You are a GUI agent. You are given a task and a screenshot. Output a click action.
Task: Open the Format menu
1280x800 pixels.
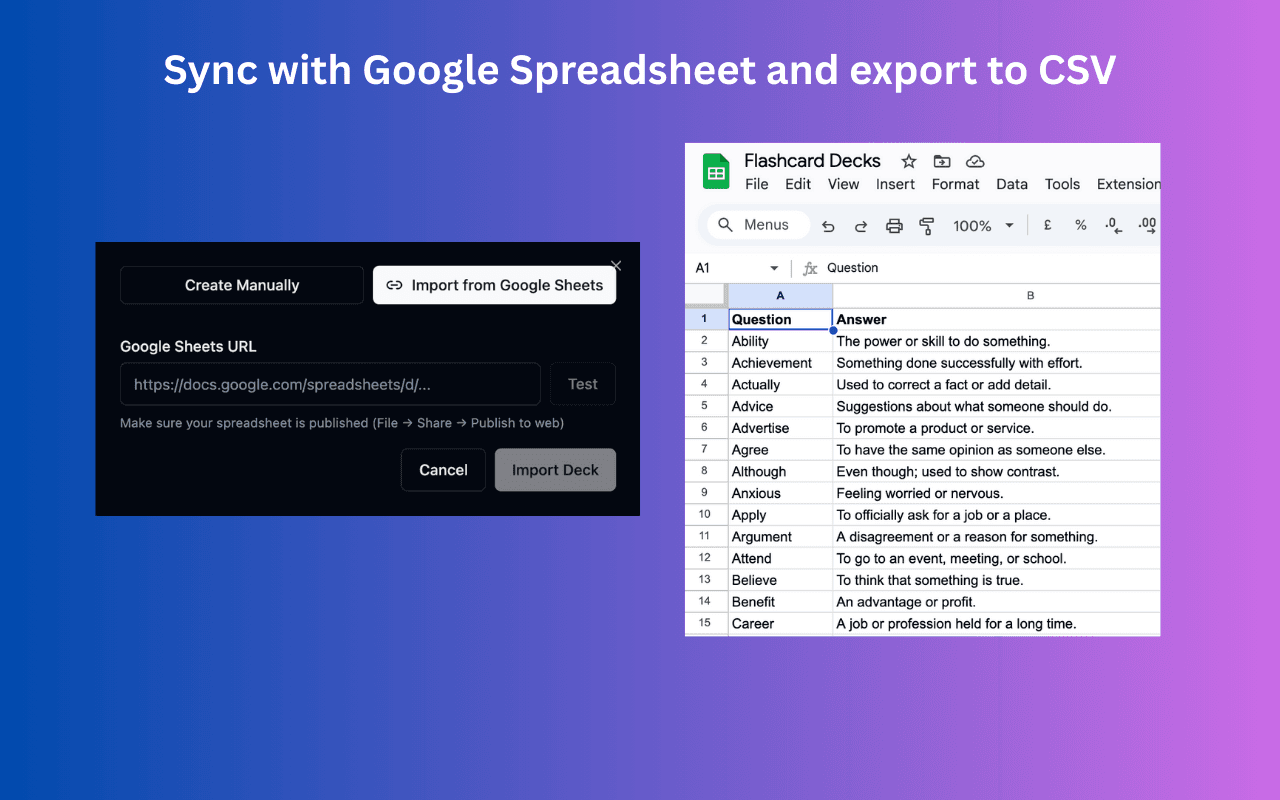pos(955,184)
